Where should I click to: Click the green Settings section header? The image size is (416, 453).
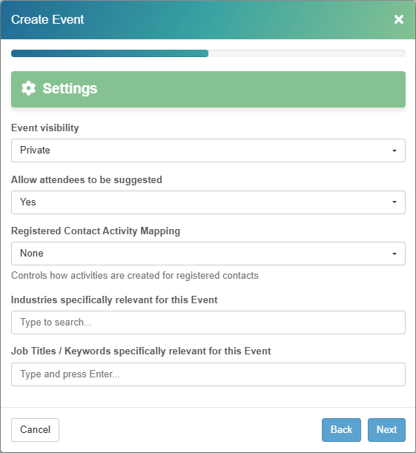click(x=208, y=89)
